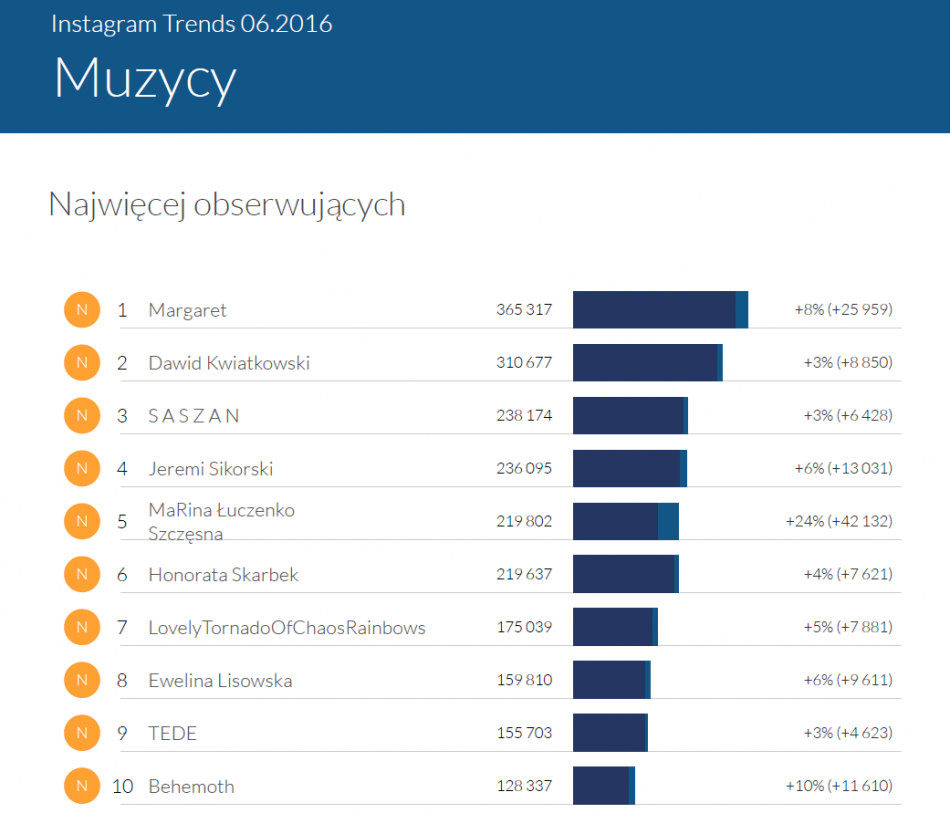Click the Najwięcej obserwujących heading
Screen dimensions: 950x813
click(227, 204)
